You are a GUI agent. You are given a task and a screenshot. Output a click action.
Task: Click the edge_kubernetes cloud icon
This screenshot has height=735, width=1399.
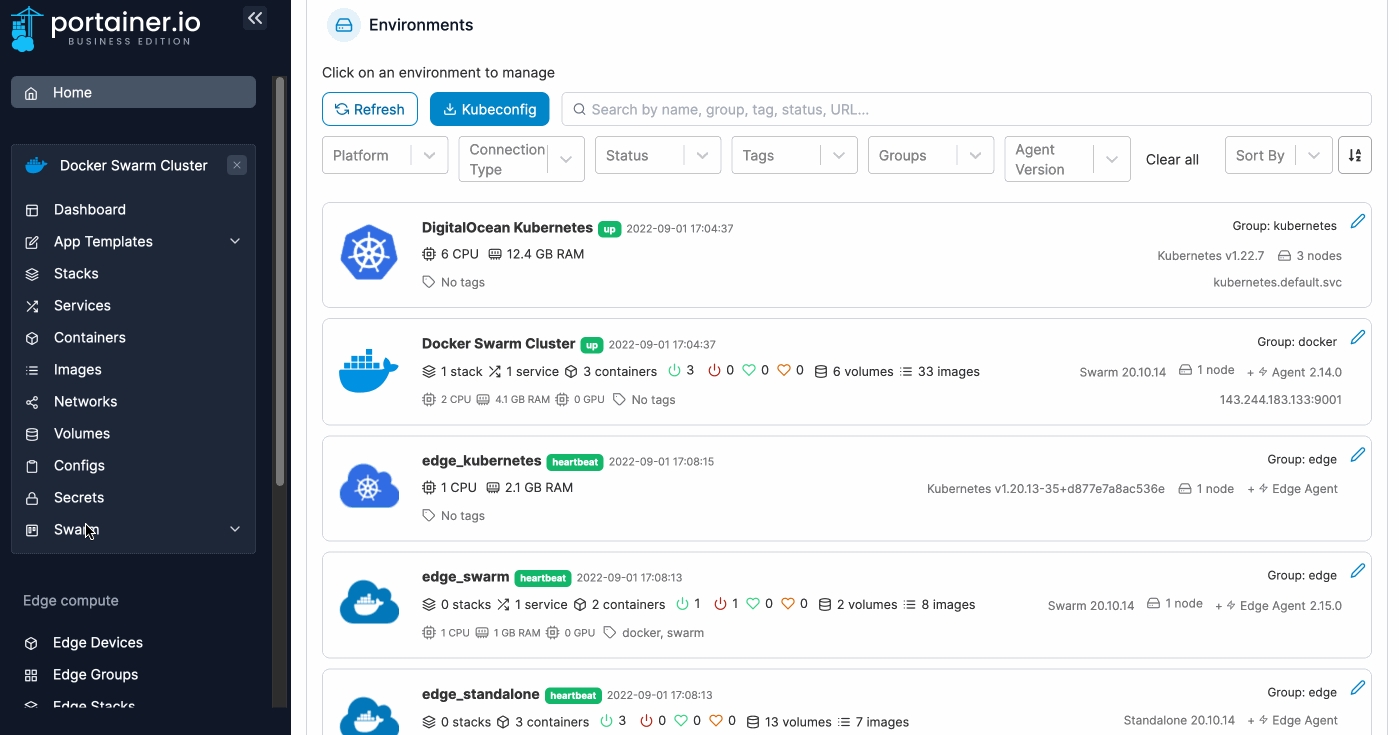tap(369, 488)
